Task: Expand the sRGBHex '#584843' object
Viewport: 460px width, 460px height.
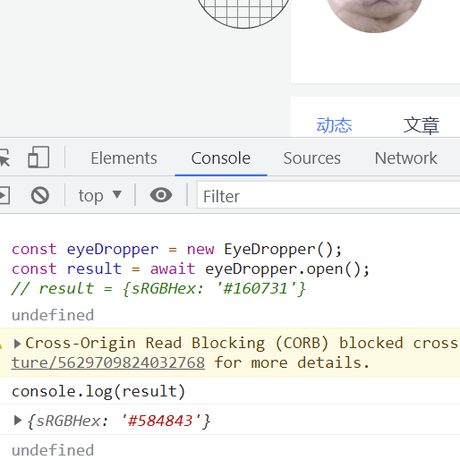Action: pos(17,420)
